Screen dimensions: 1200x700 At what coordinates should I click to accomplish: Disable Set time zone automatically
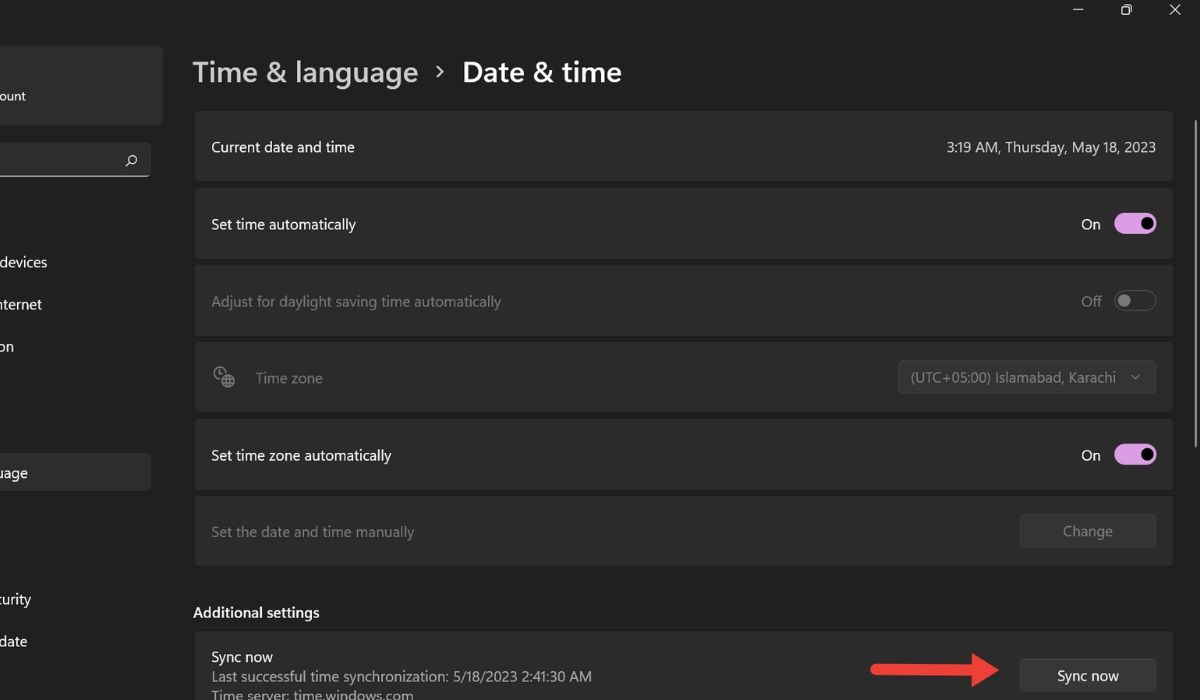[1135, 455]
